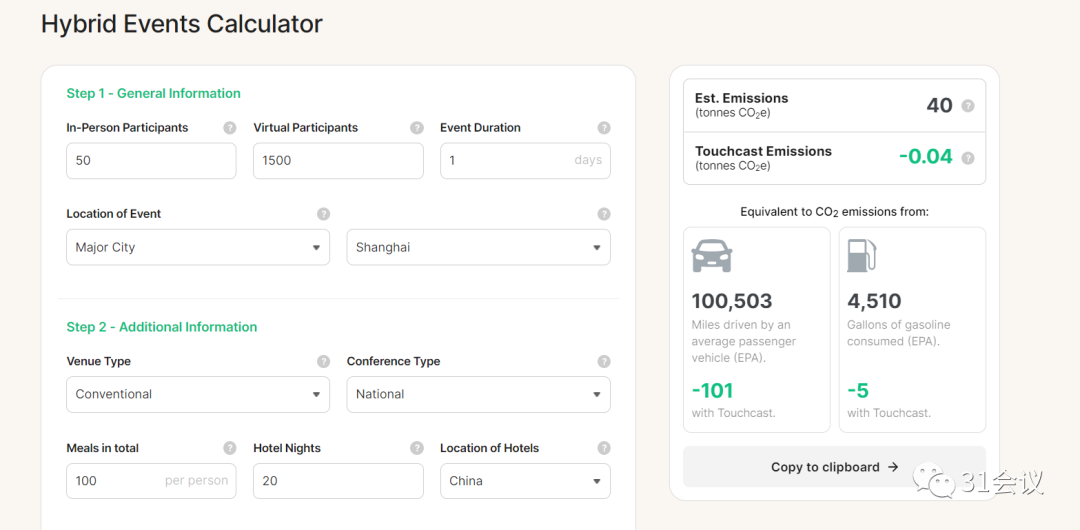Click help icon beside Est. Emissions value
Image resolution: width=1080 pixels, height=530 pixels.
tap(968, 106)
